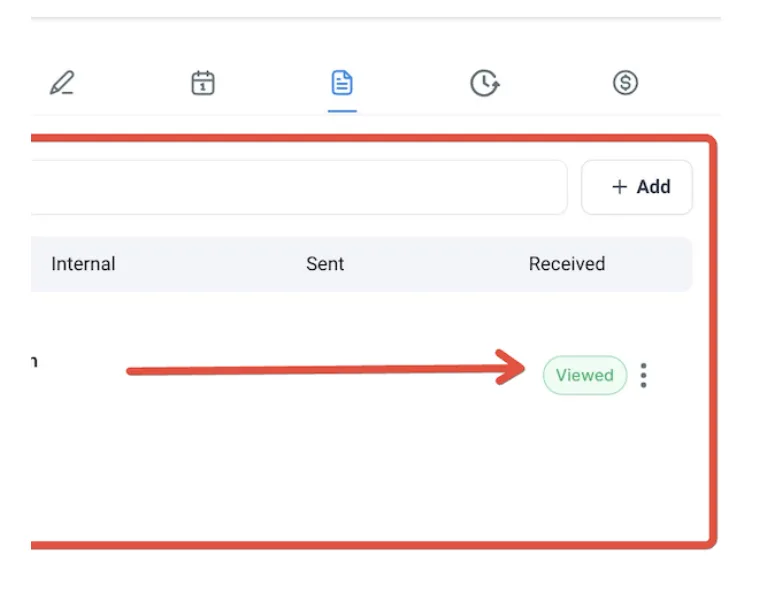
Task: Filter documents by Internal
Action: point(83,264)
